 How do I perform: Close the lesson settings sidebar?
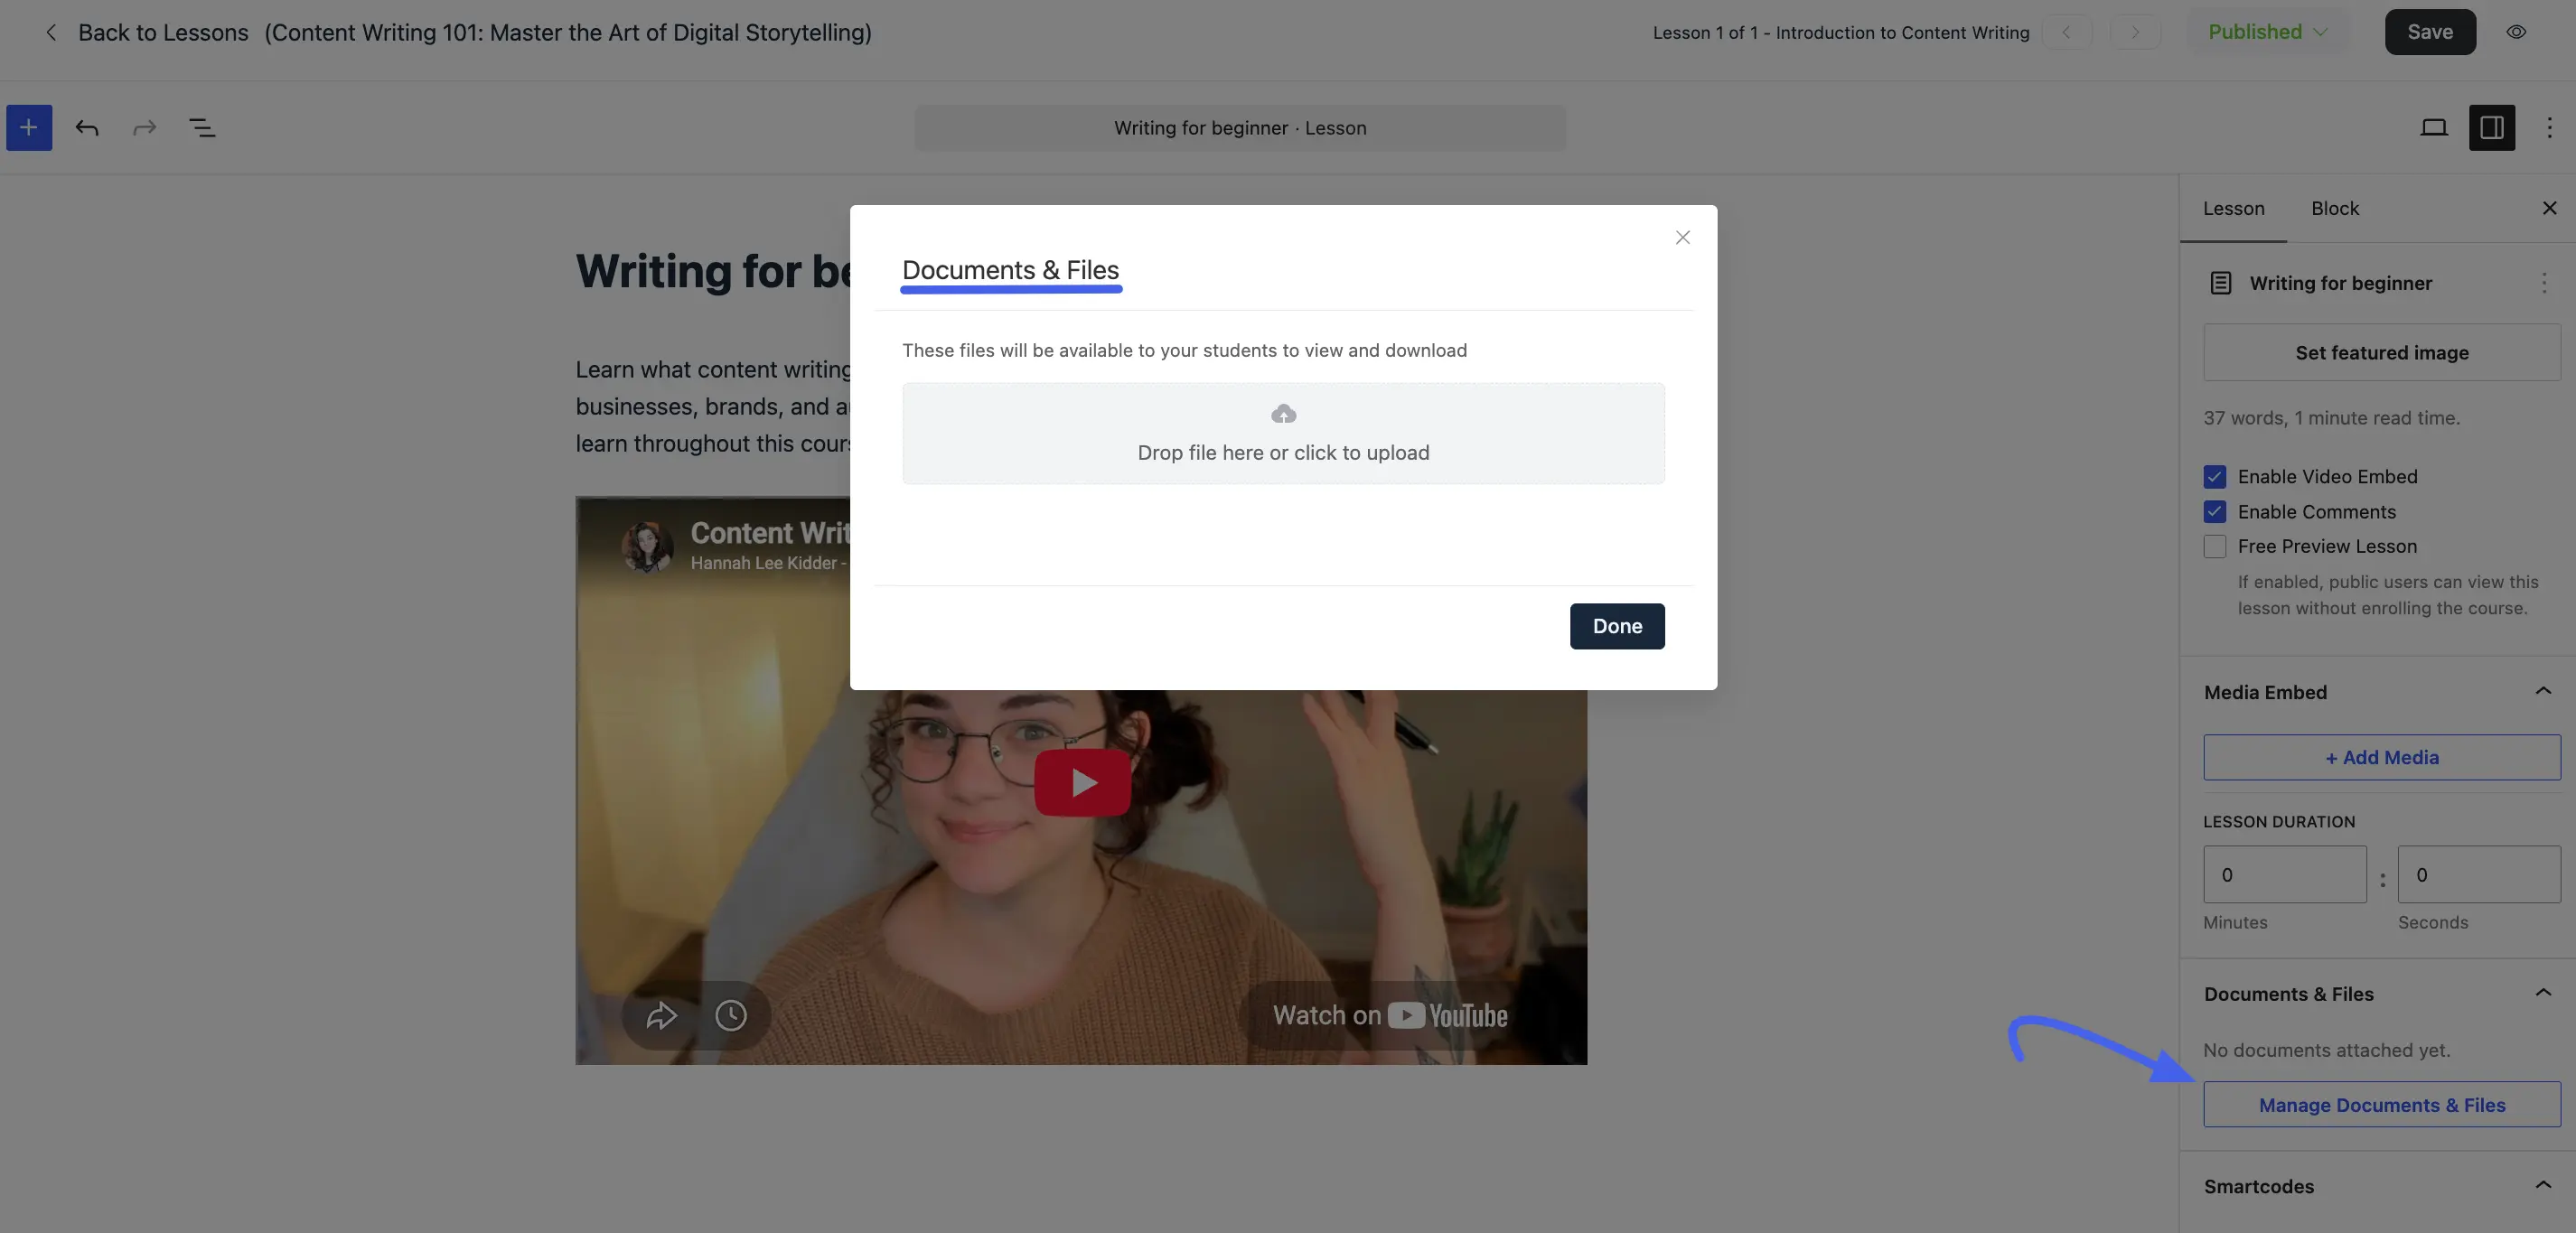(x=2549, y=208)
